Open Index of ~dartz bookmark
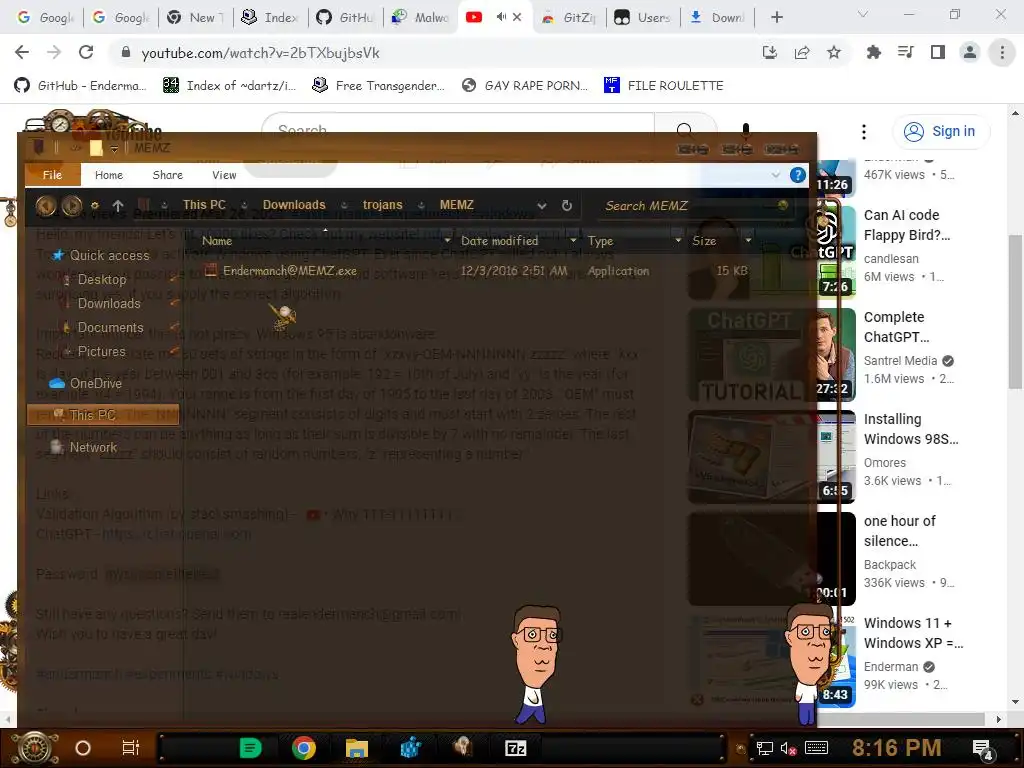This screenshot has height=768, width=1024. (x=229, y=86)
